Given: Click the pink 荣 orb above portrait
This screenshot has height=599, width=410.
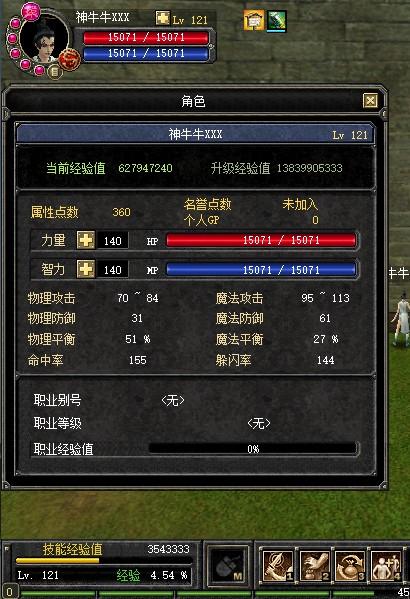Looking at the screenshot, I should (x=31, y=12).
